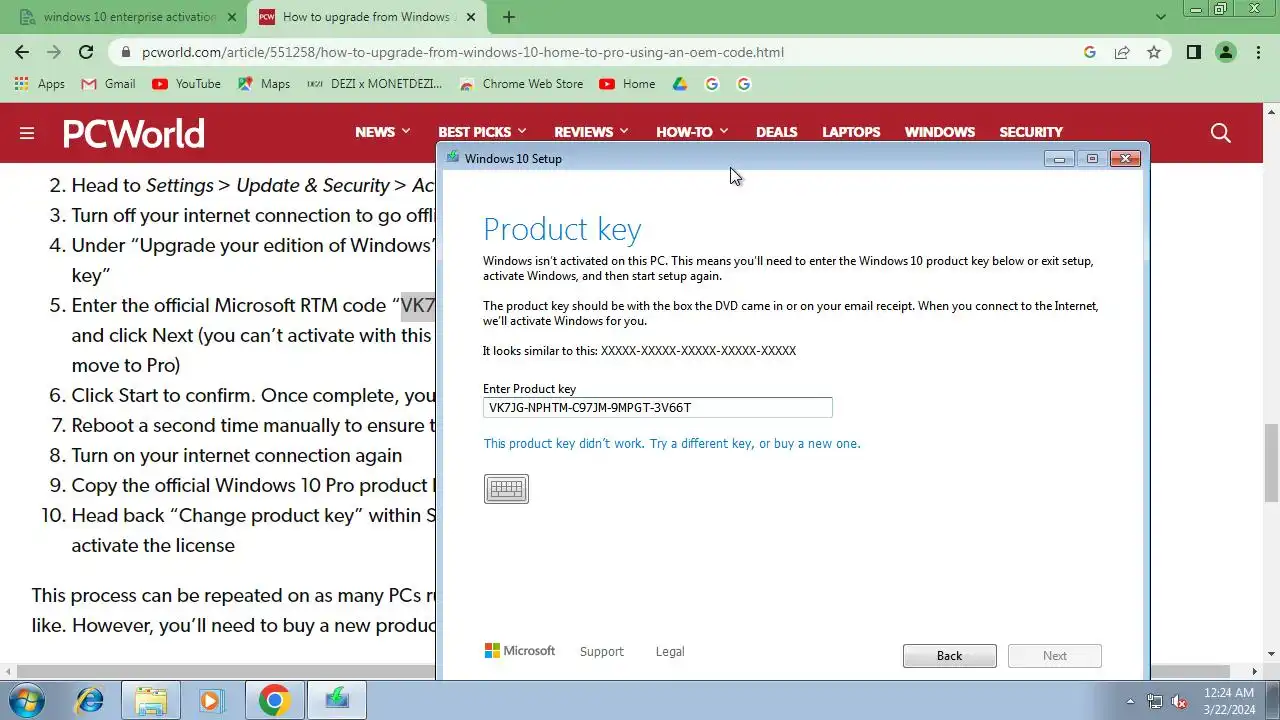This screenshot has height=720, width=1280.
Task: Click the 'Product key' heading text
Action: 562,229
